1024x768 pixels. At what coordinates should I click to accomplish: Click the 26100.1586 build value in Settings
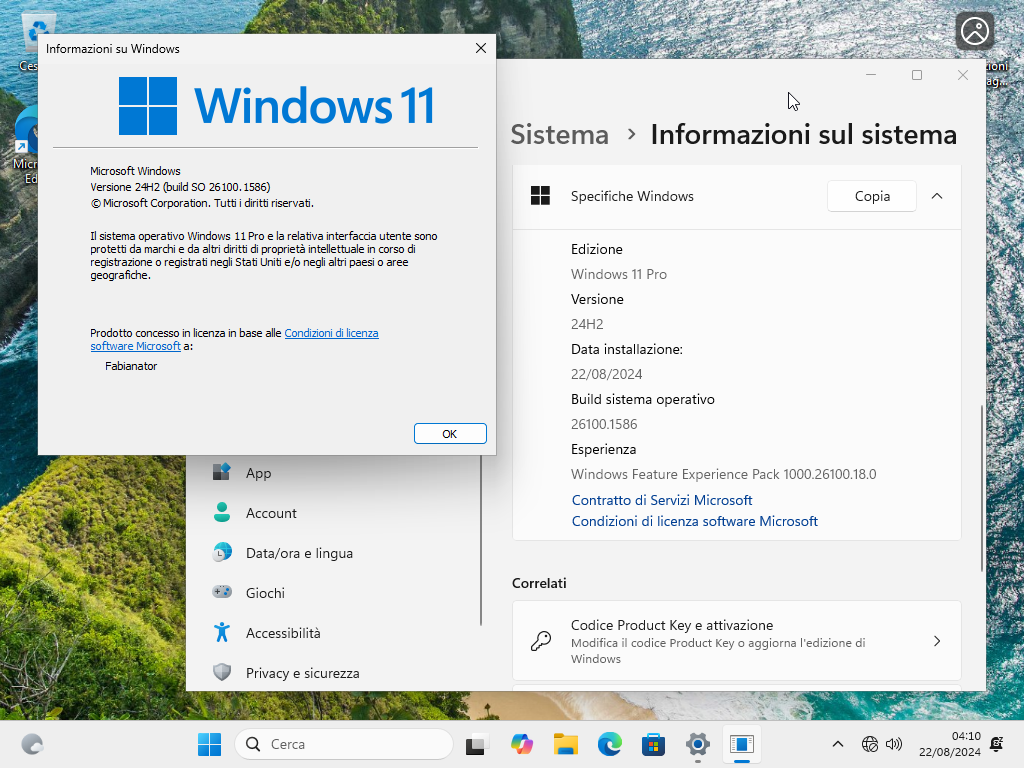(x=604, y=424)
